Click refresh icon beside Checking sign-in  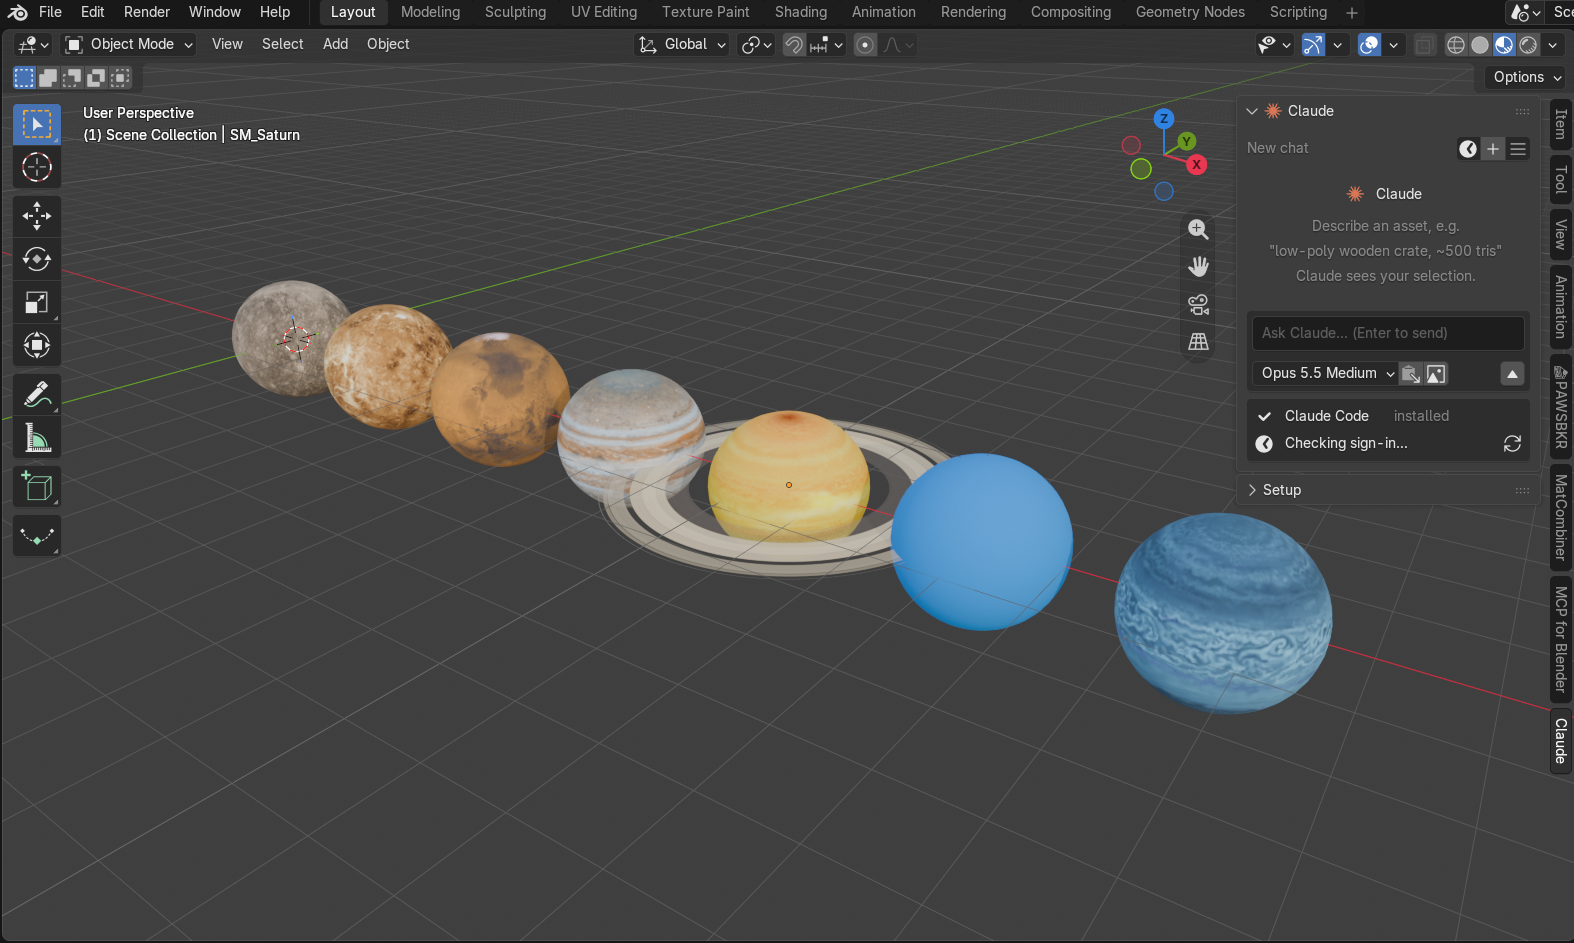click(1512, 443)
